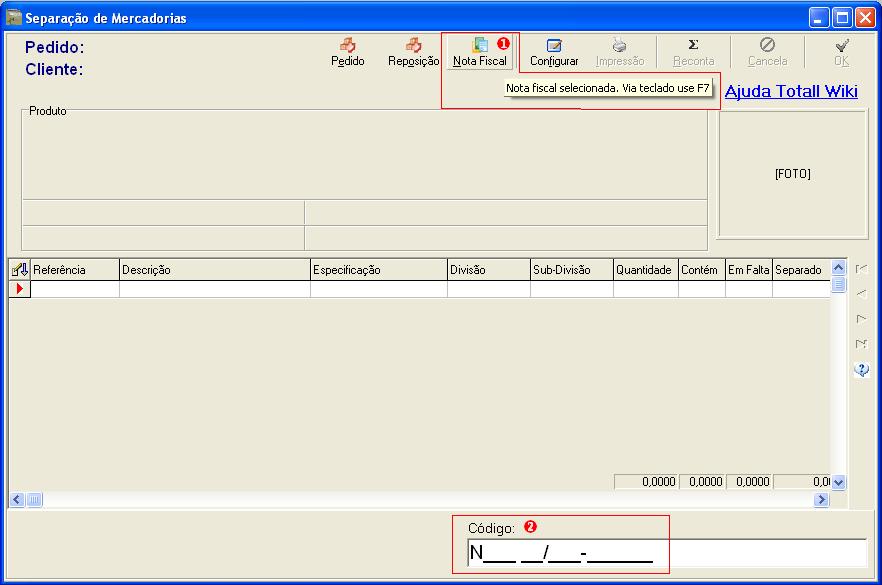Click the Separado column header

[x=801, y=270]
